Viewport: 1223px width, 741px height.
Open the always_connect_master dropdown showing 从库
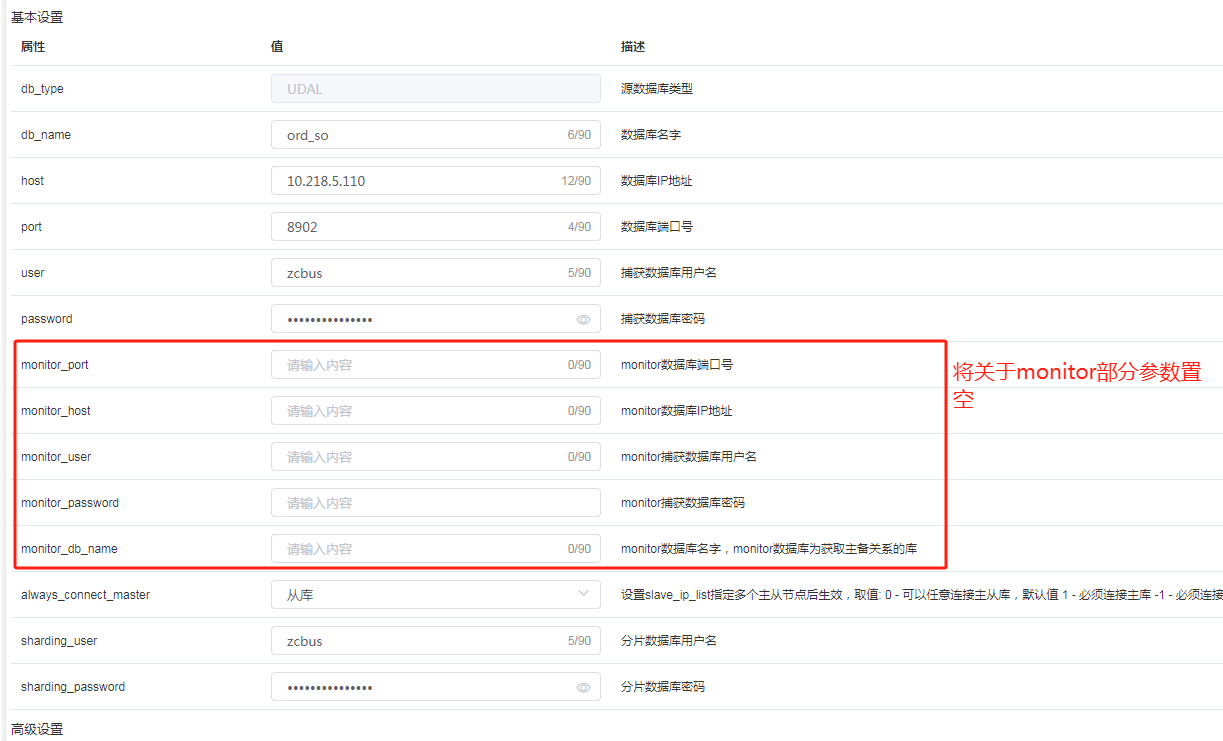(435, 595)
